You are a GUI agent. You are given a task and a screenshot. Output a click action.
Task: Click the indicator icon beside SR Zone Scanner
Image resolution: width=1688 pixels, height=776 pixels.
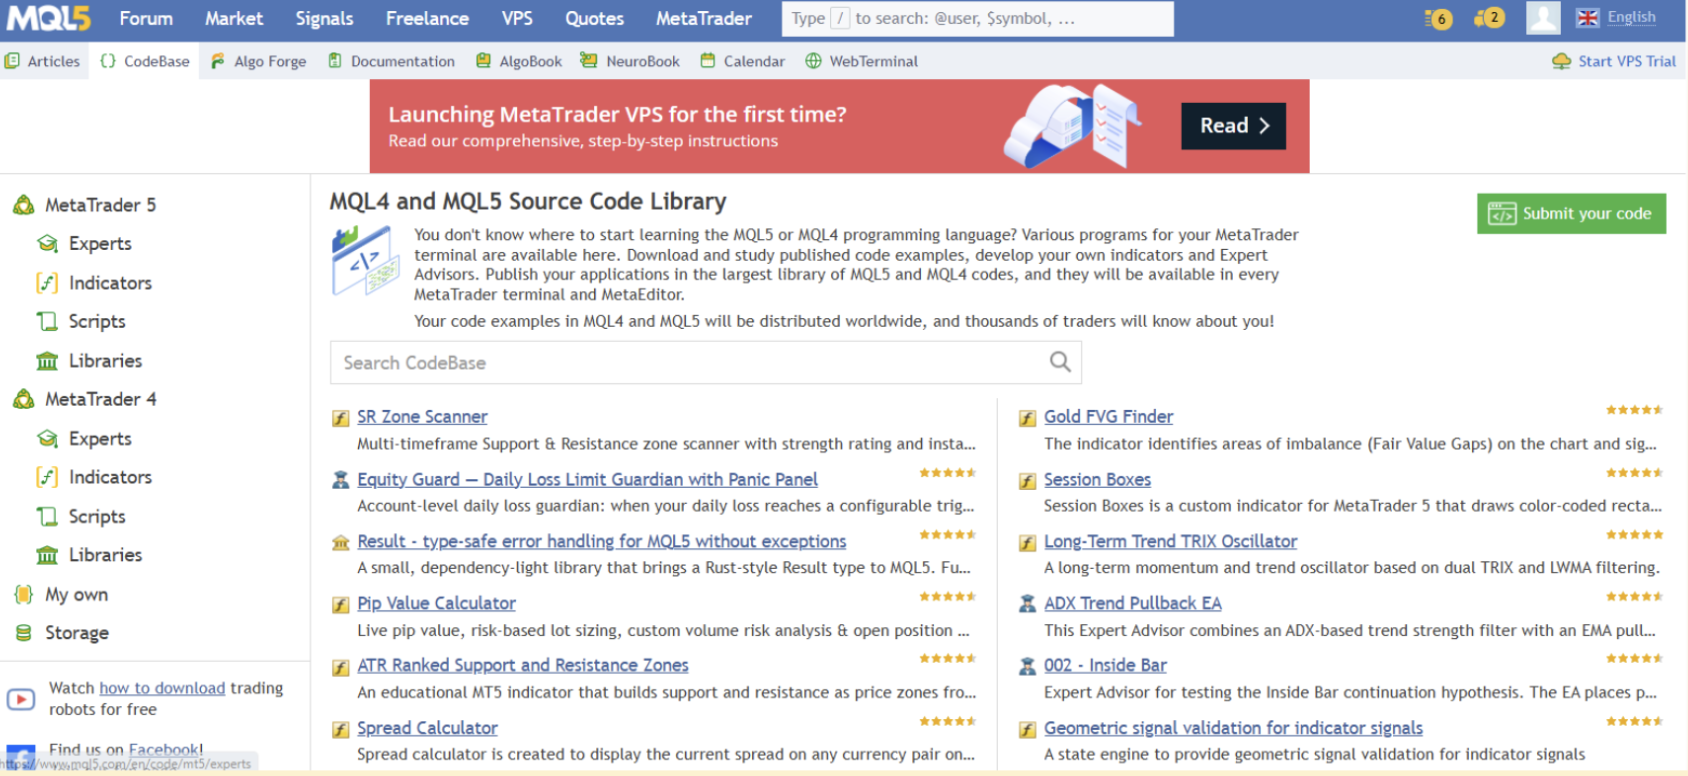(341, 418)
